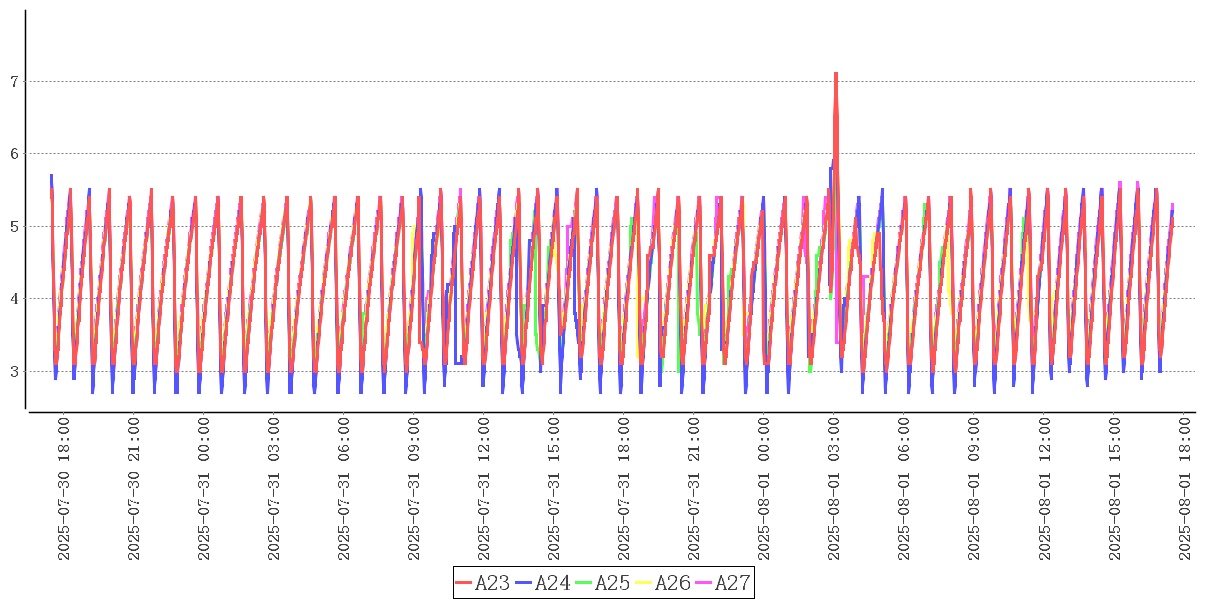This screenshot has height=600, width=1207.
Task: Hide the A26 series via legend label
Action: pyautogui.click(x=672, y=583)
